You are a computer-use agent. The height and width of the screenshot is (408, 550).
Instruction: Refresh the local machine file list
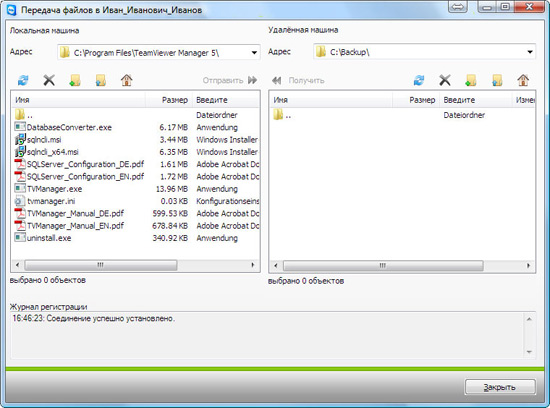(x=23, y=80)
